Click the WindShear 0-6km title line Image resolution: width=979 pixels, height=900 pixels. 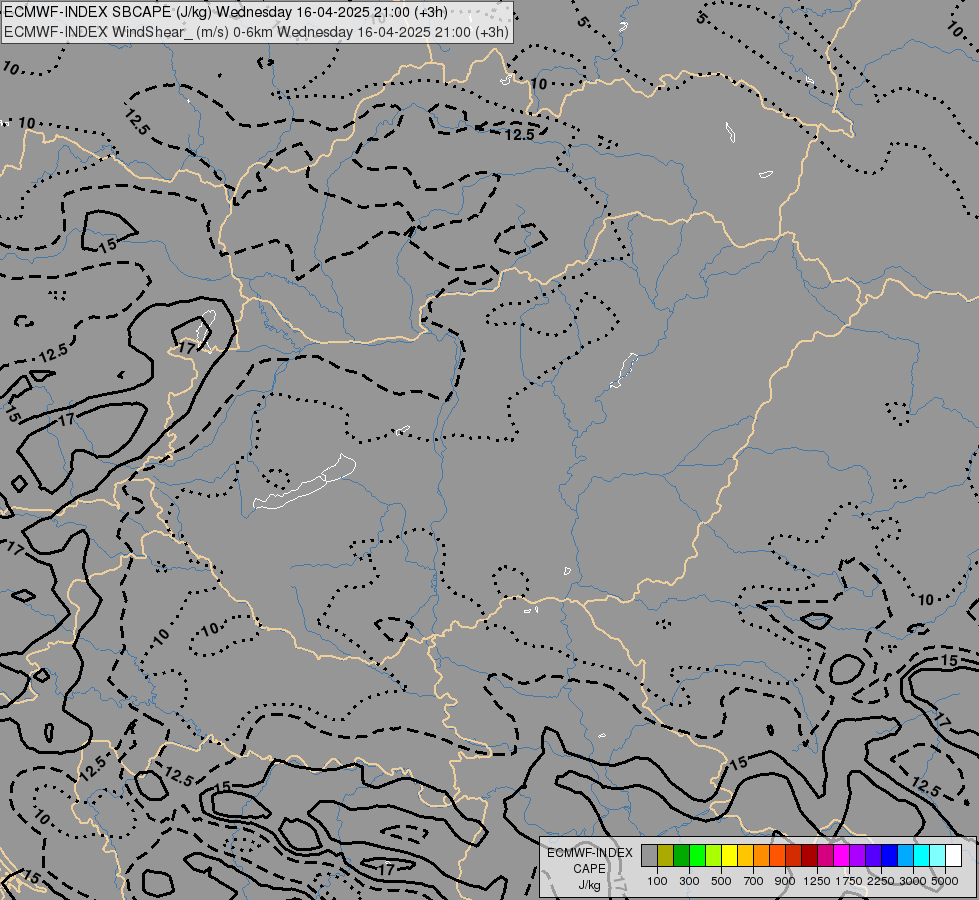tap(256, 31)
